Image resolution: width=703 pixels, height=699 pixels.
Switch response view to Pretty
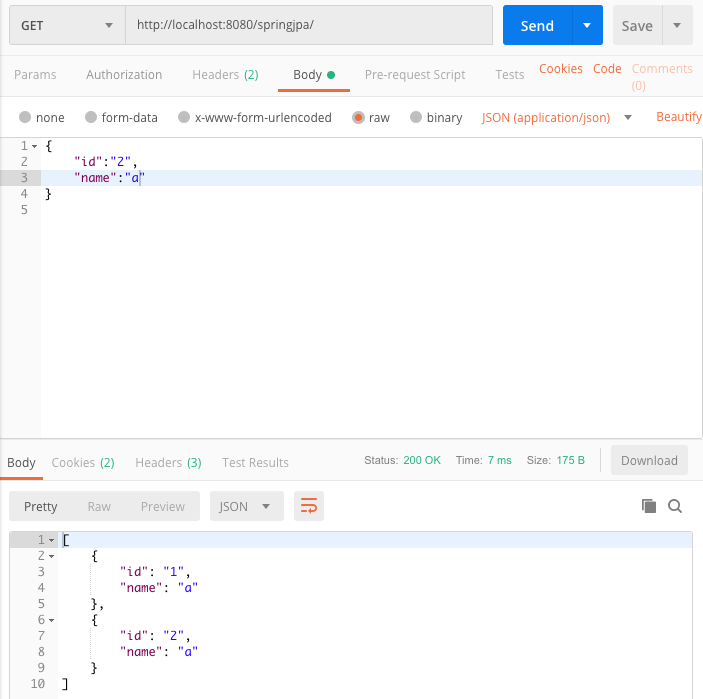coord(40,506)
